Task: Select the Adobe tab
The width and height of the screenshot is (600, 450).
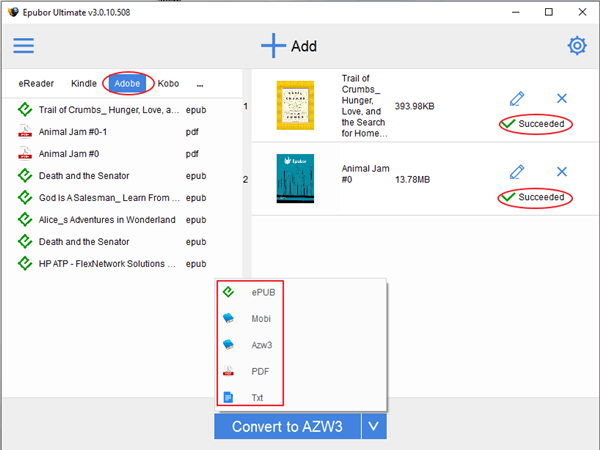Action: click(127, 83)
